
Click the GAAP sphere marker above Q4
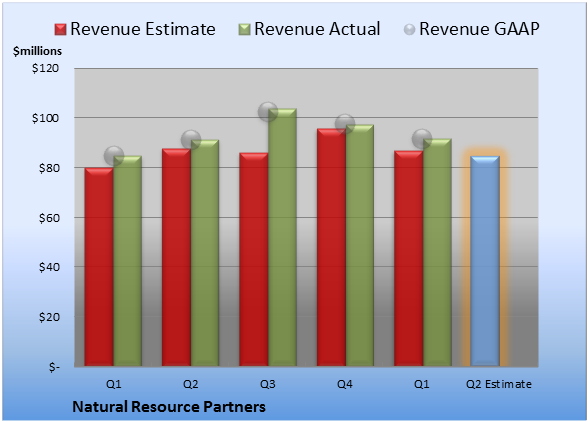point(345,124)
